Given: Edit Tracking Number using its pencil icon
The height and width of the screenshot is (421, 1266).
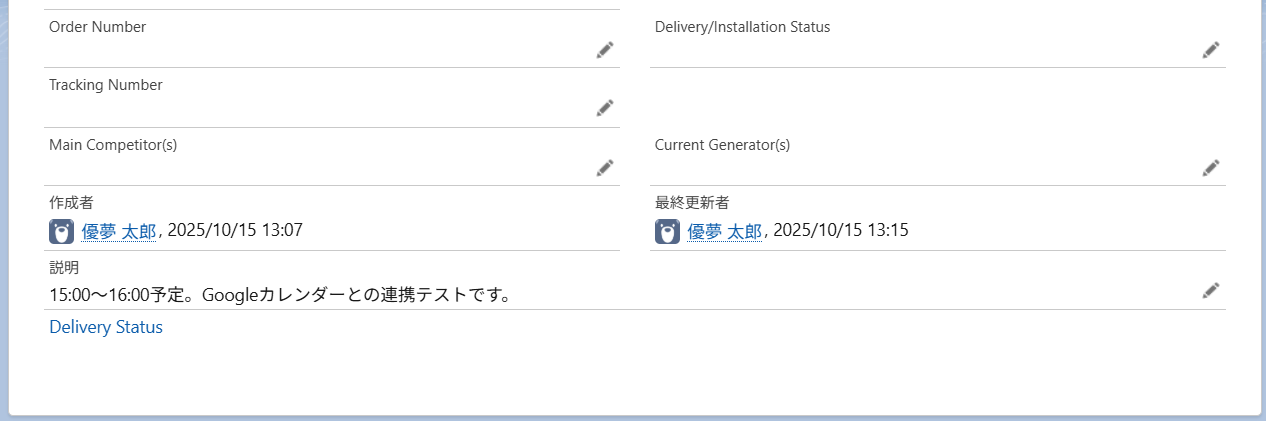Looking at the screenshot, I should coord(605,108).
